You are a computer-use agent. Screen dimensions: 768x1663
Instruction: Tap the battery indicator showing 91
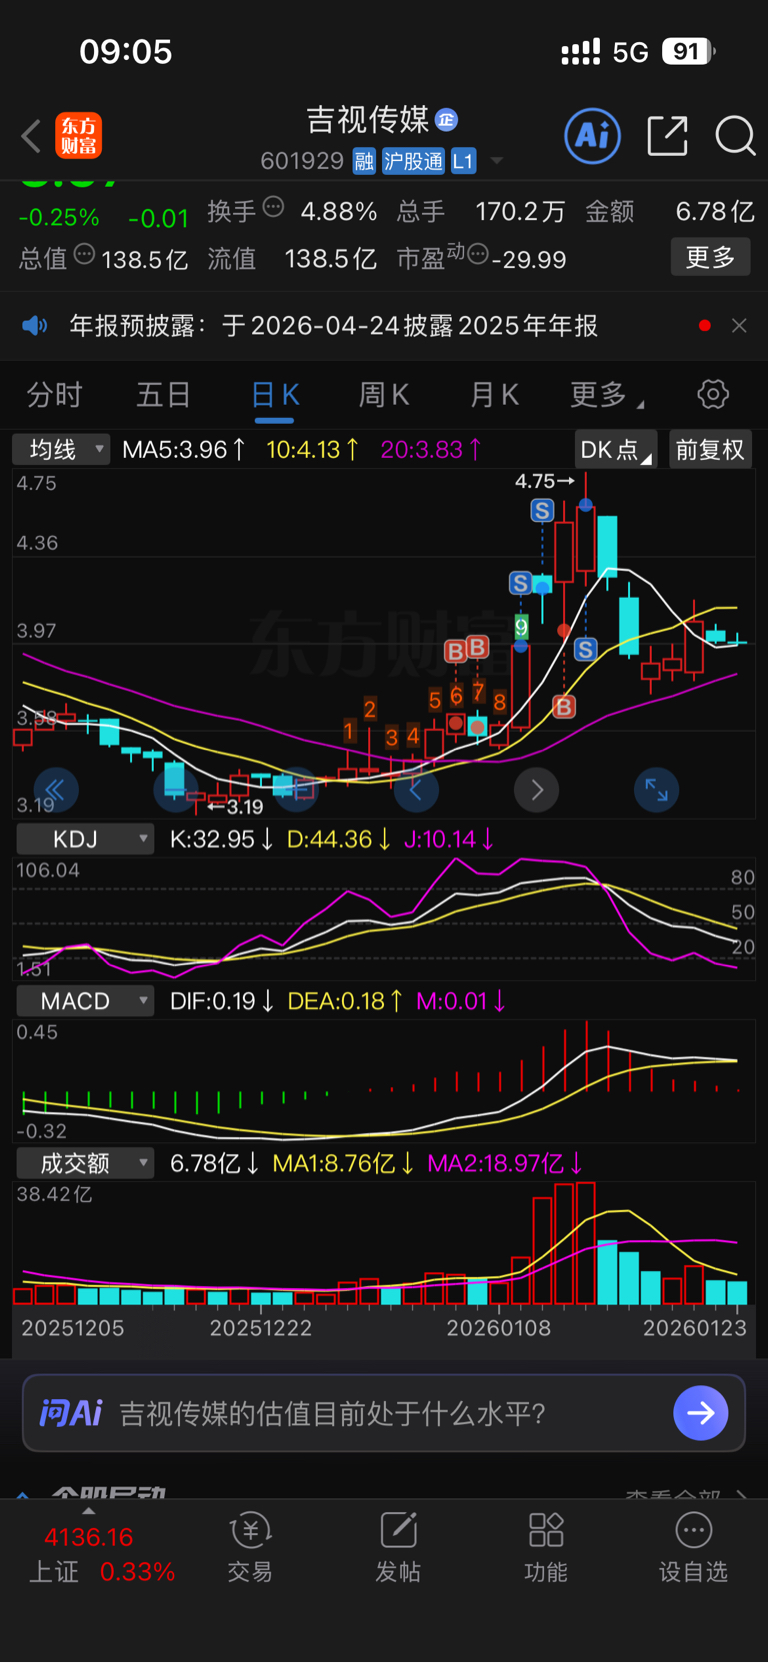pos(688,51)
